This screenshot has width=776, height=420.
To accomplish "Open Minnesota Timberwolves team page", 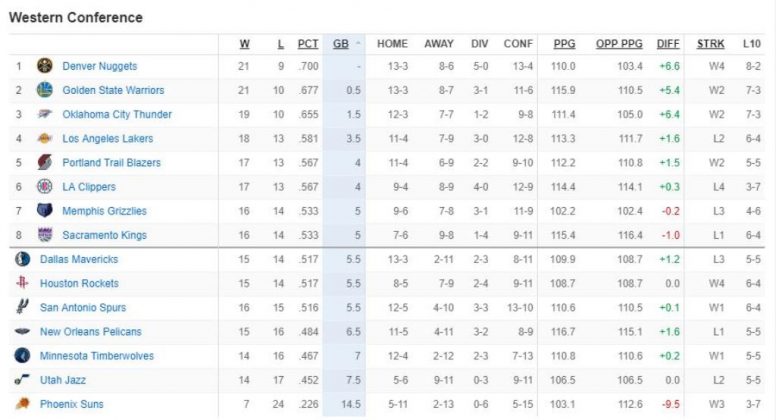I will pos(97,356).
